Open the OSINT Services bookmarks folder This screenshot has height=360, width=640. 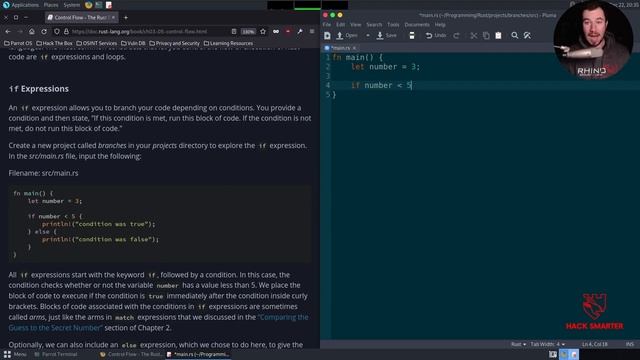(x=97, y=43)
